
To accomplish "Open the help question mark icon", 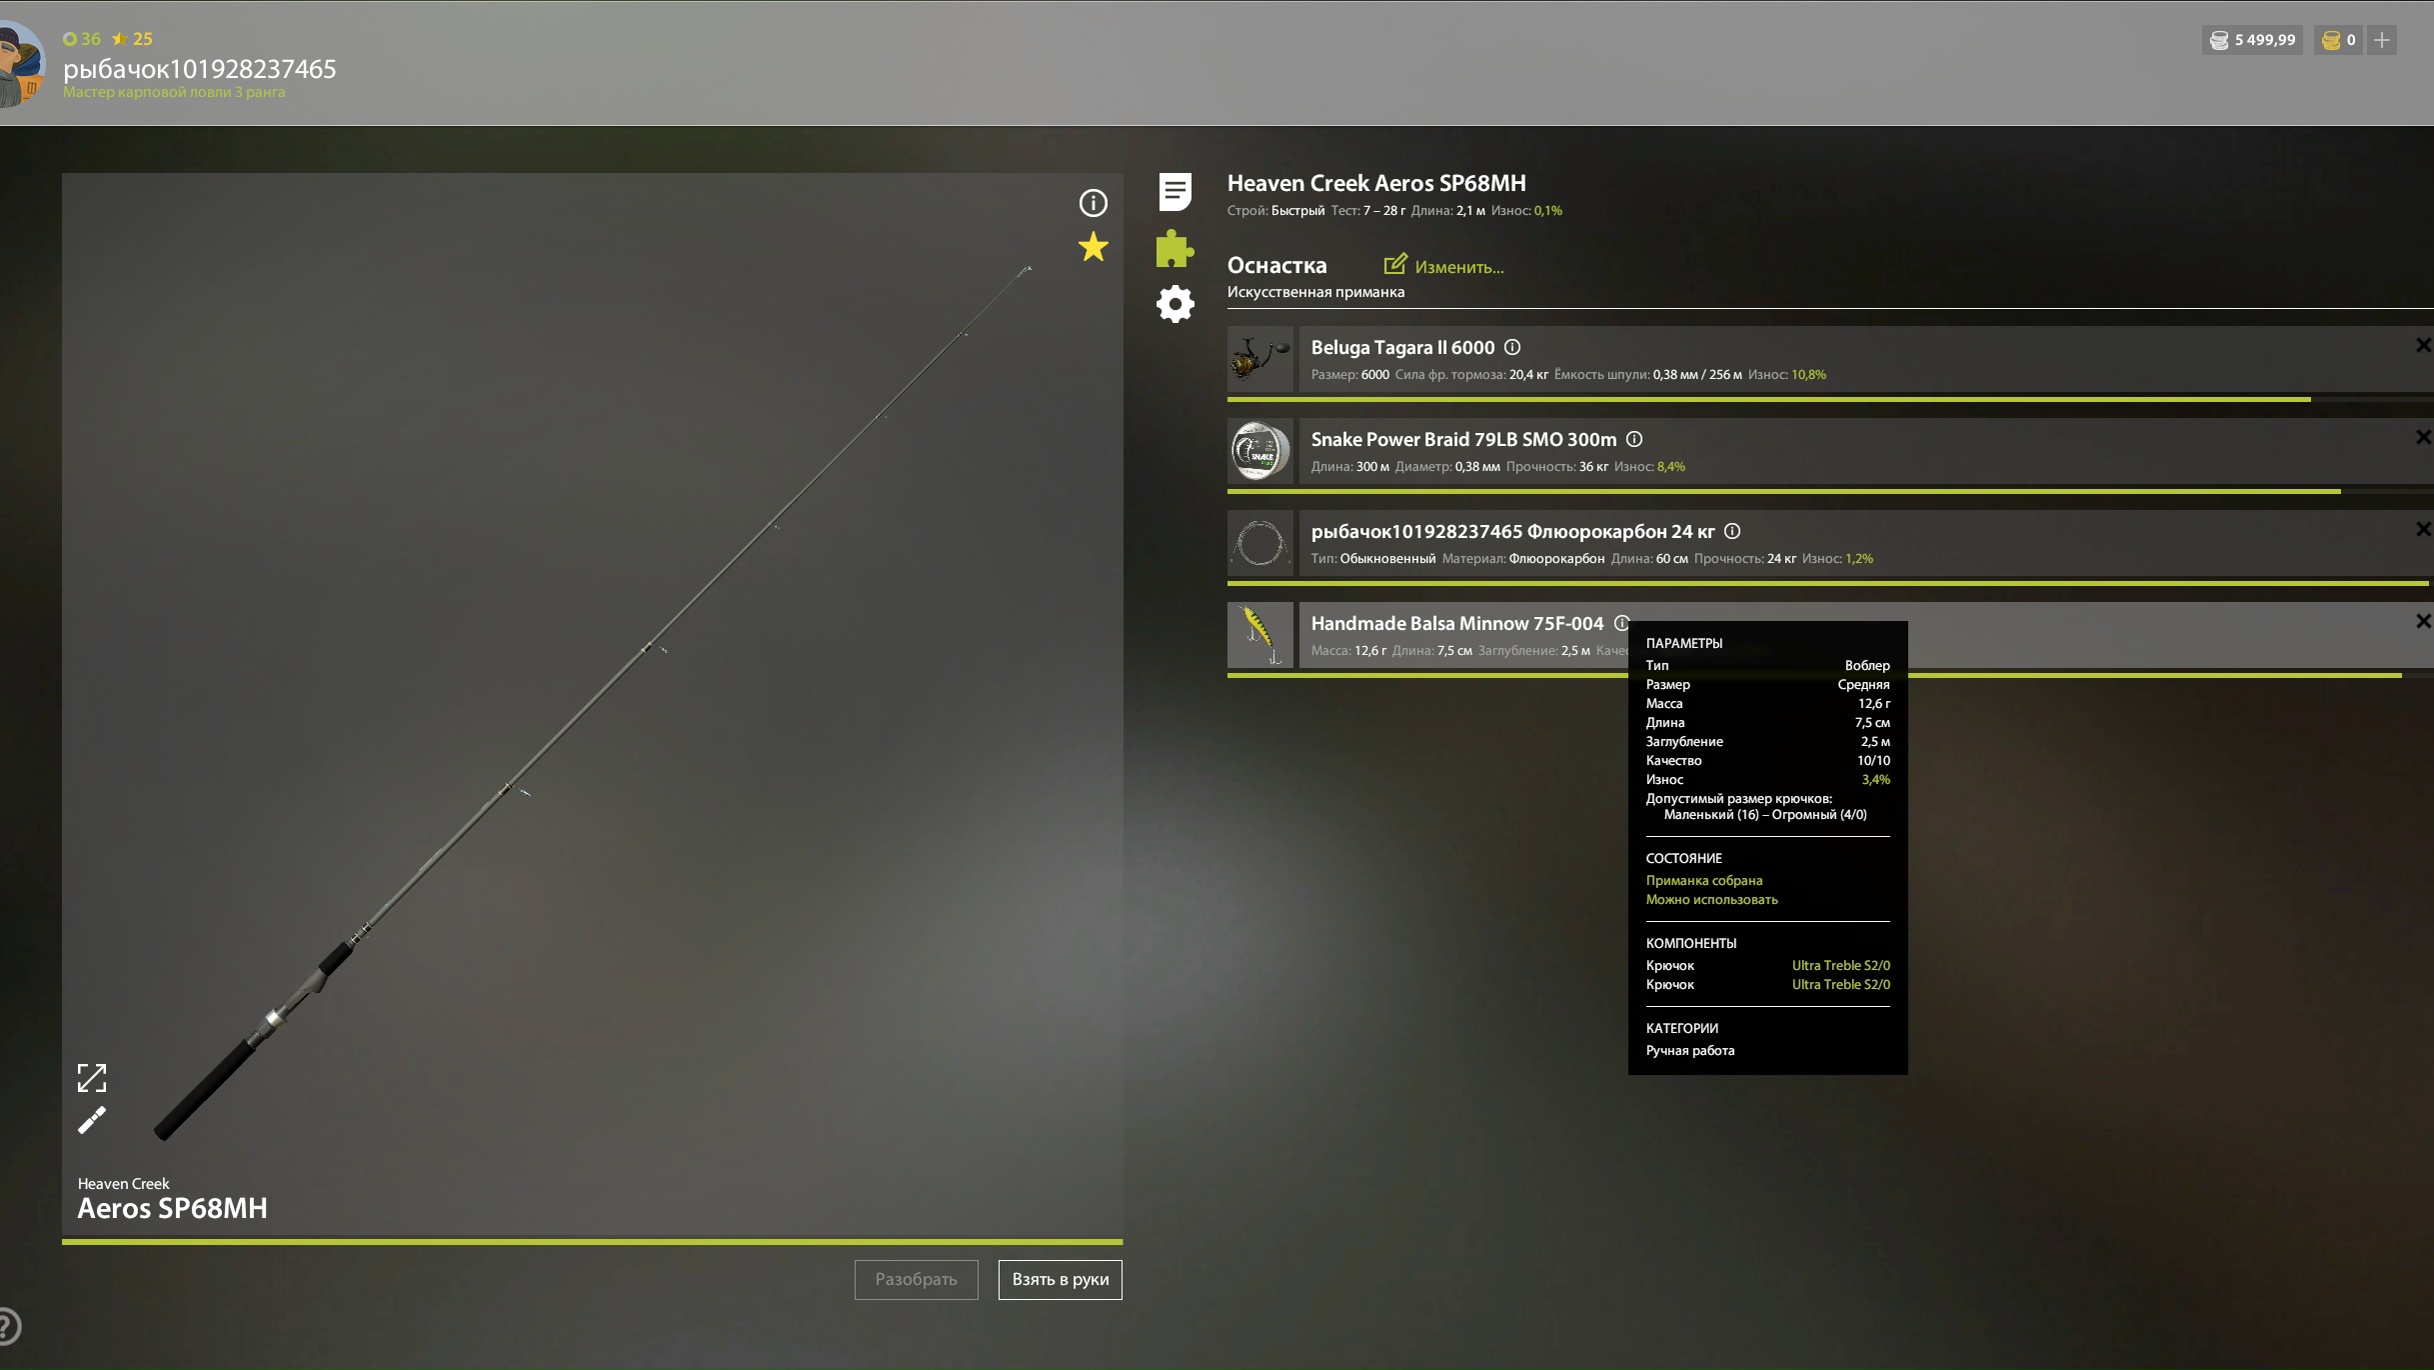I will click(8, 1327).
